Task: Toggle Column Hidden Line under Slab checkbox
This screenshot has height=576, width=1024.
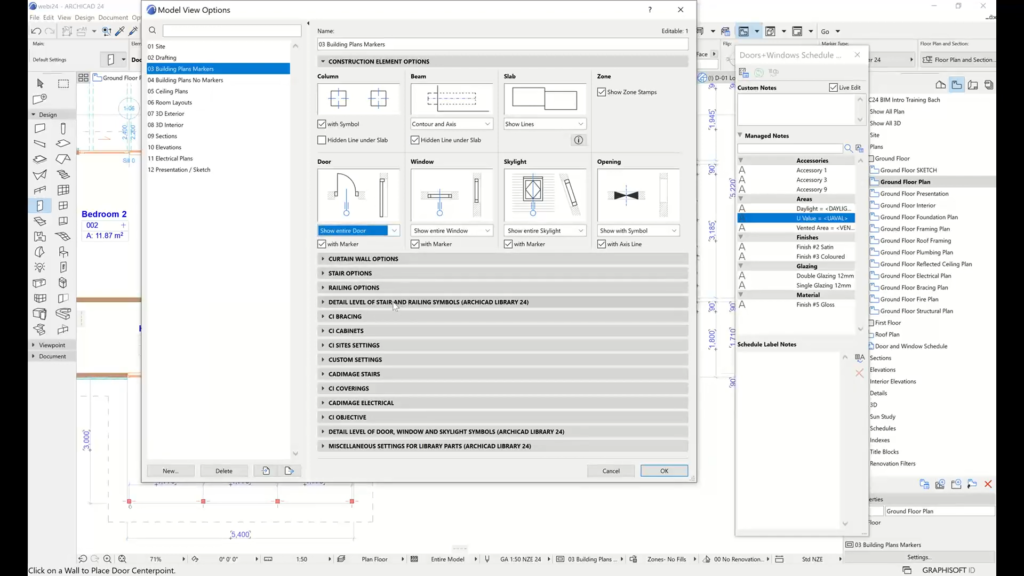Action: (322, 140)
